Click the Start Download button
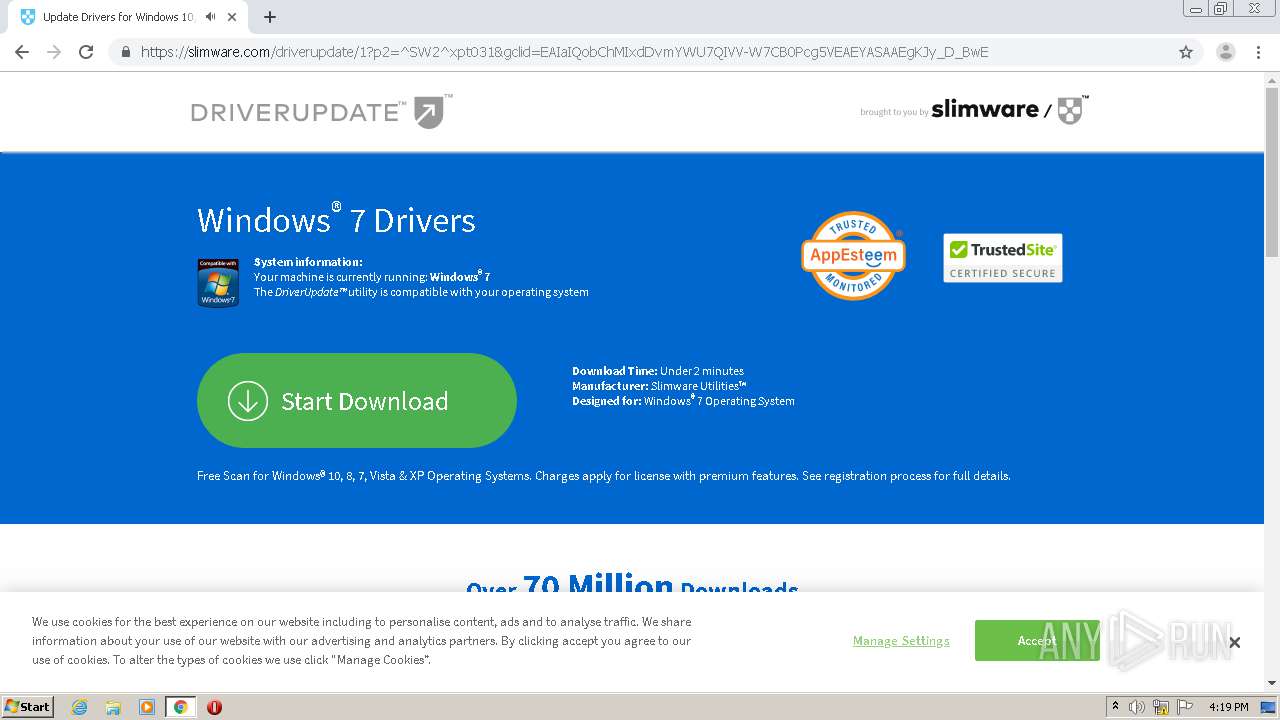This screenshot has height=720, width=1280. [x=357, y=400]
